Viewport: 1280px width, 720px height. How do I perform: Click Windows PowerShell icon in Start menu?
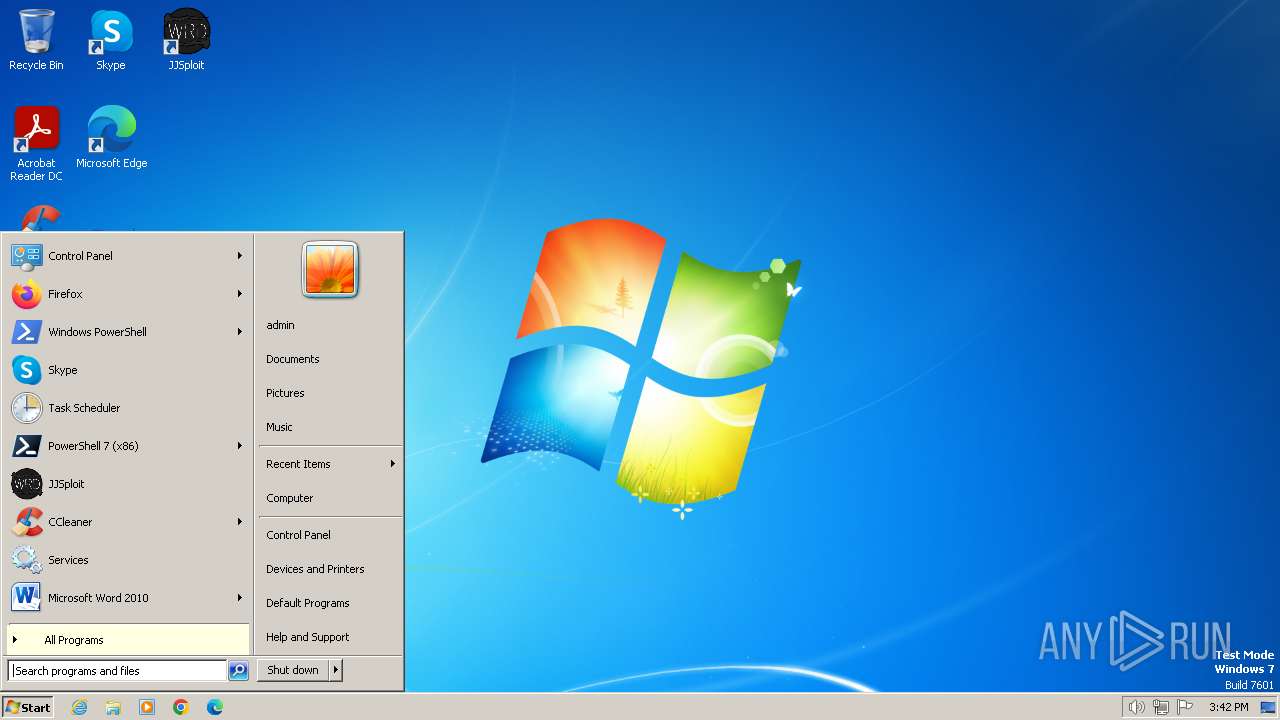27,332
